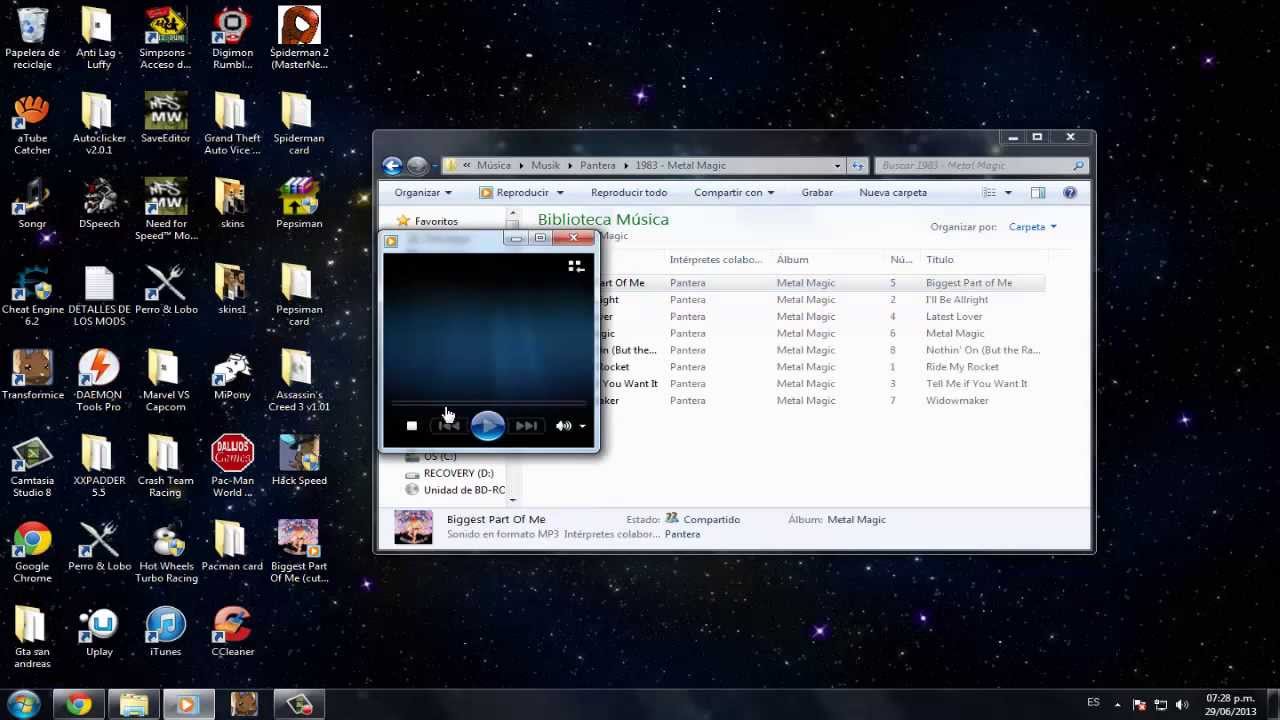Viewport: 1280px width, 720px height.
Task: Open CCleaner desktop icon
Action: click(x=232, y=632)
